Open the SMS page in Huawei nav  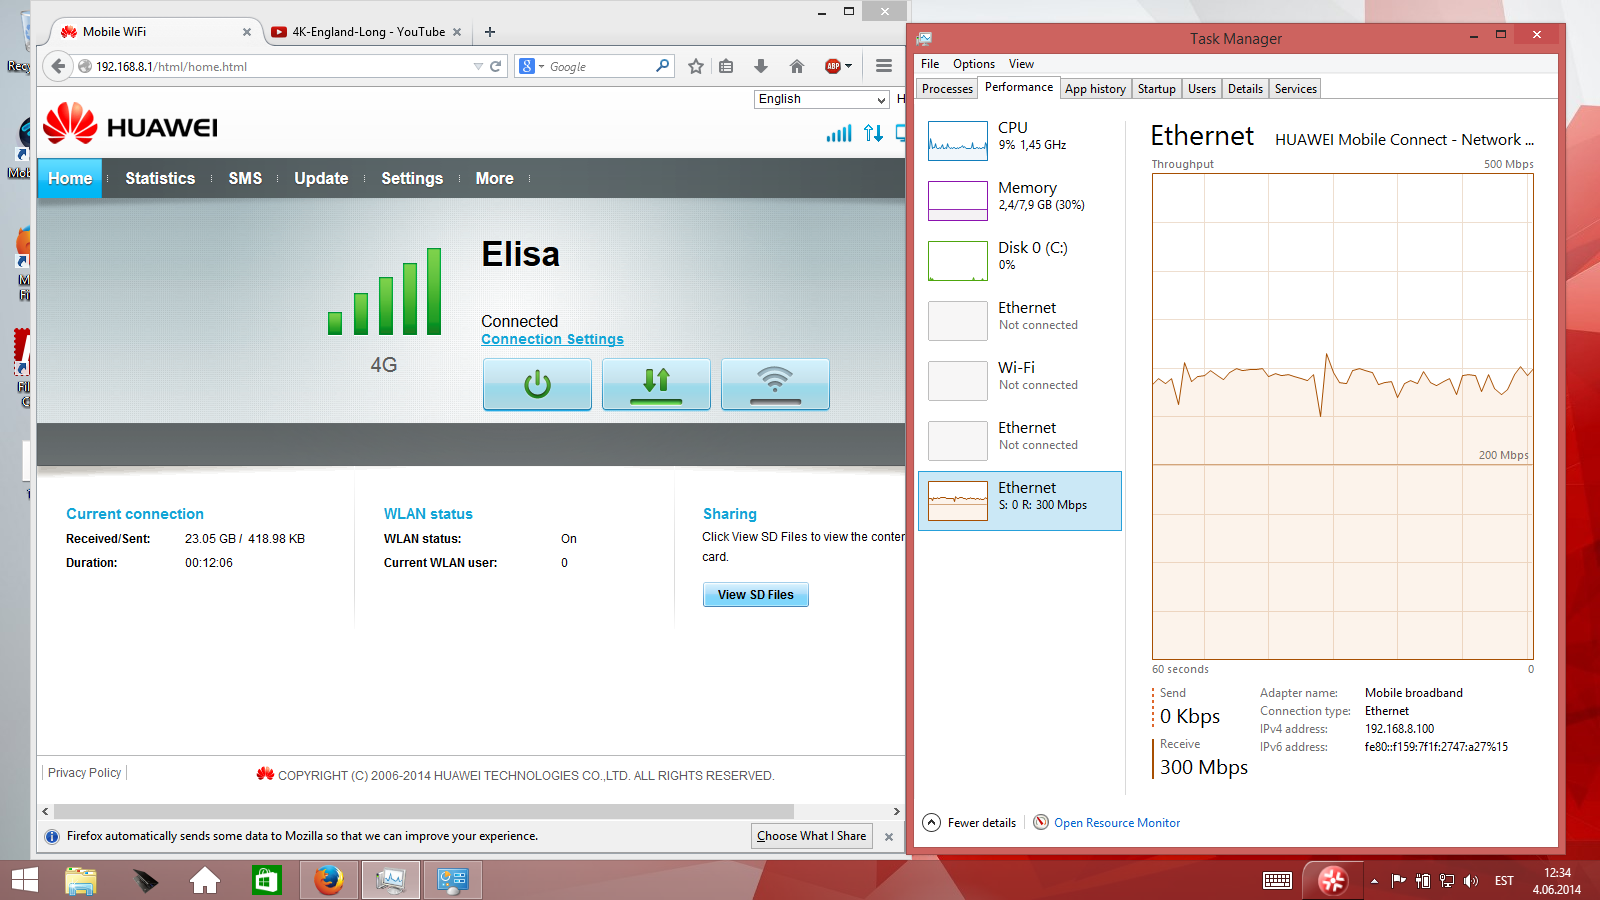click(x=245, y=178)
